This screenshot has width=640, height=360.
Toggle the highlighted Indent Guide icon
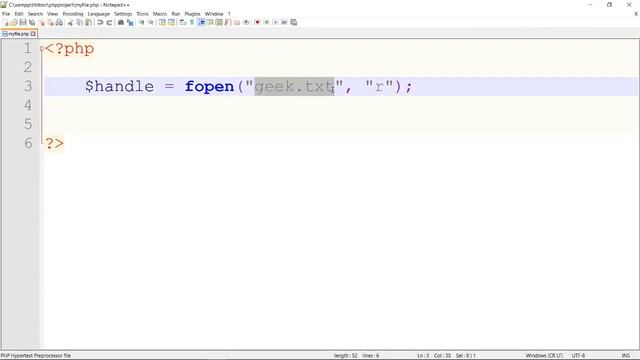coord(201,22)
